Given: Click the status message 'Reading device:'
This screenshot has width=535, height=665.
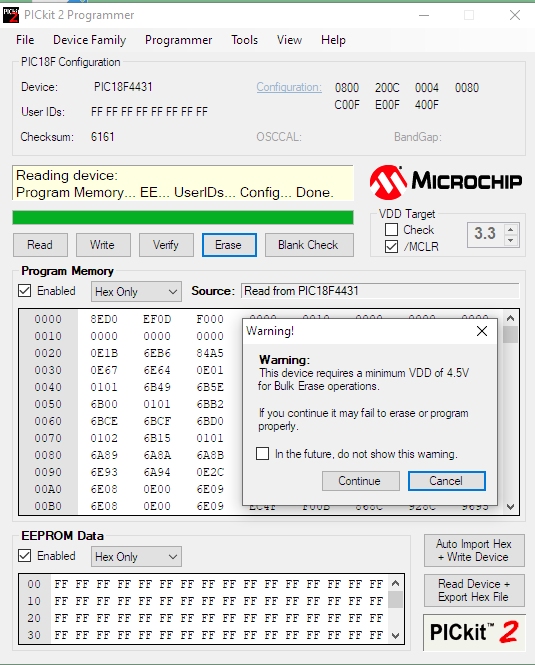Looking at the screenshot, I should click(x=67, y=175).
